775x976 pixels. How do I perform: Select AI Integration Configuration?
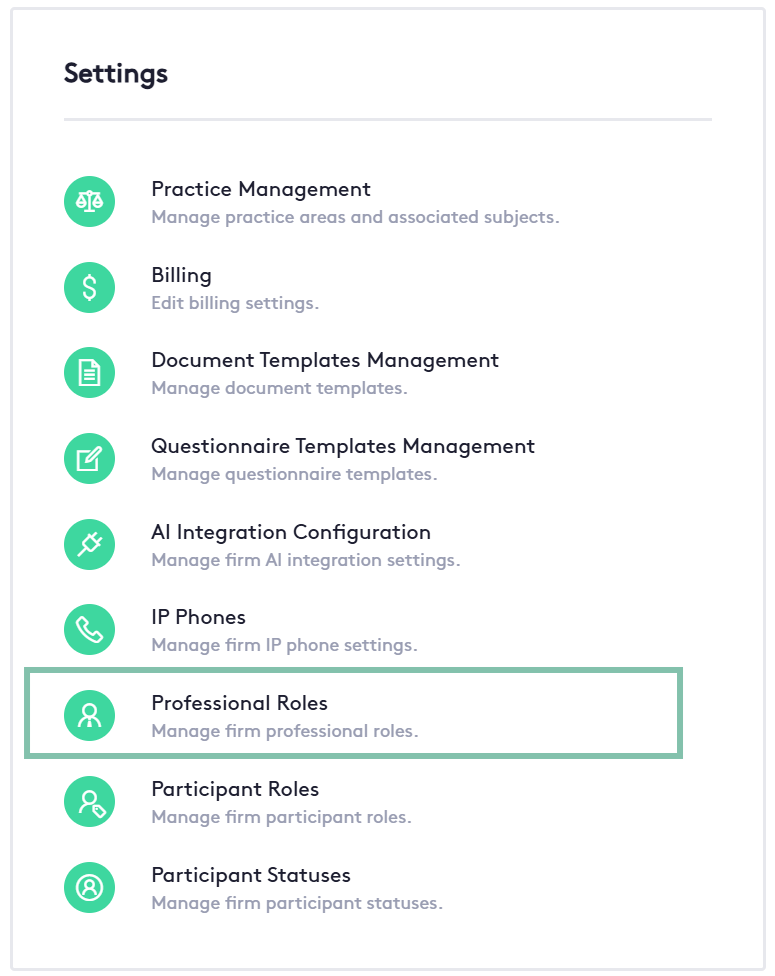click(x=291, y=532)
